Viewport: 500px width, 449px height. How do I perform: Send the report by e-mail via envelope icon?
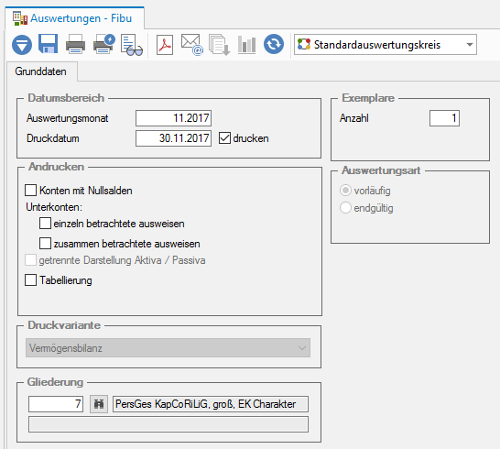tap(192, 45)
